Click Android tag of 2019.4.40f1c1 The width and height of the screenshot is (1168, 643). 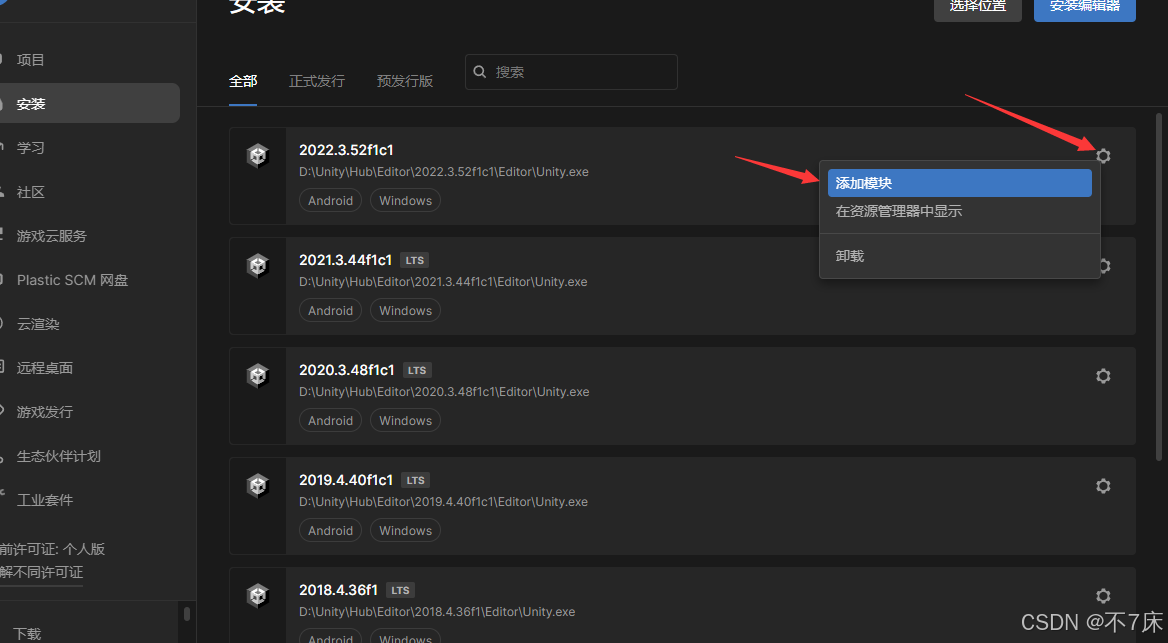pyautogui.click(x=331, y=530)
